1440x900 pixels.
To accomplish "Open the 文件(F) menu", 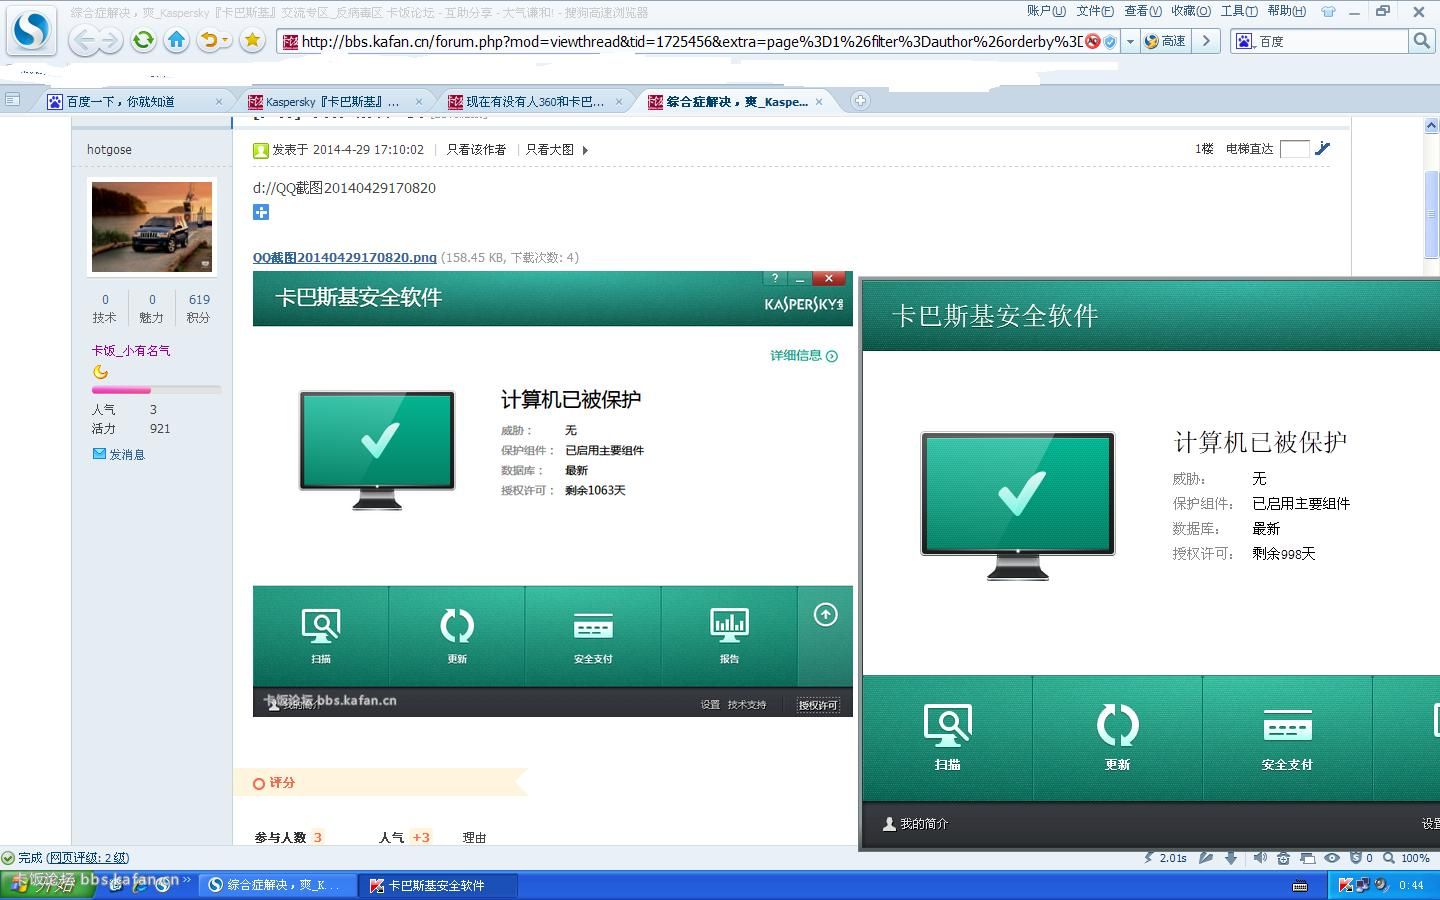I will pyautogui.click(x=1095, y=11).
